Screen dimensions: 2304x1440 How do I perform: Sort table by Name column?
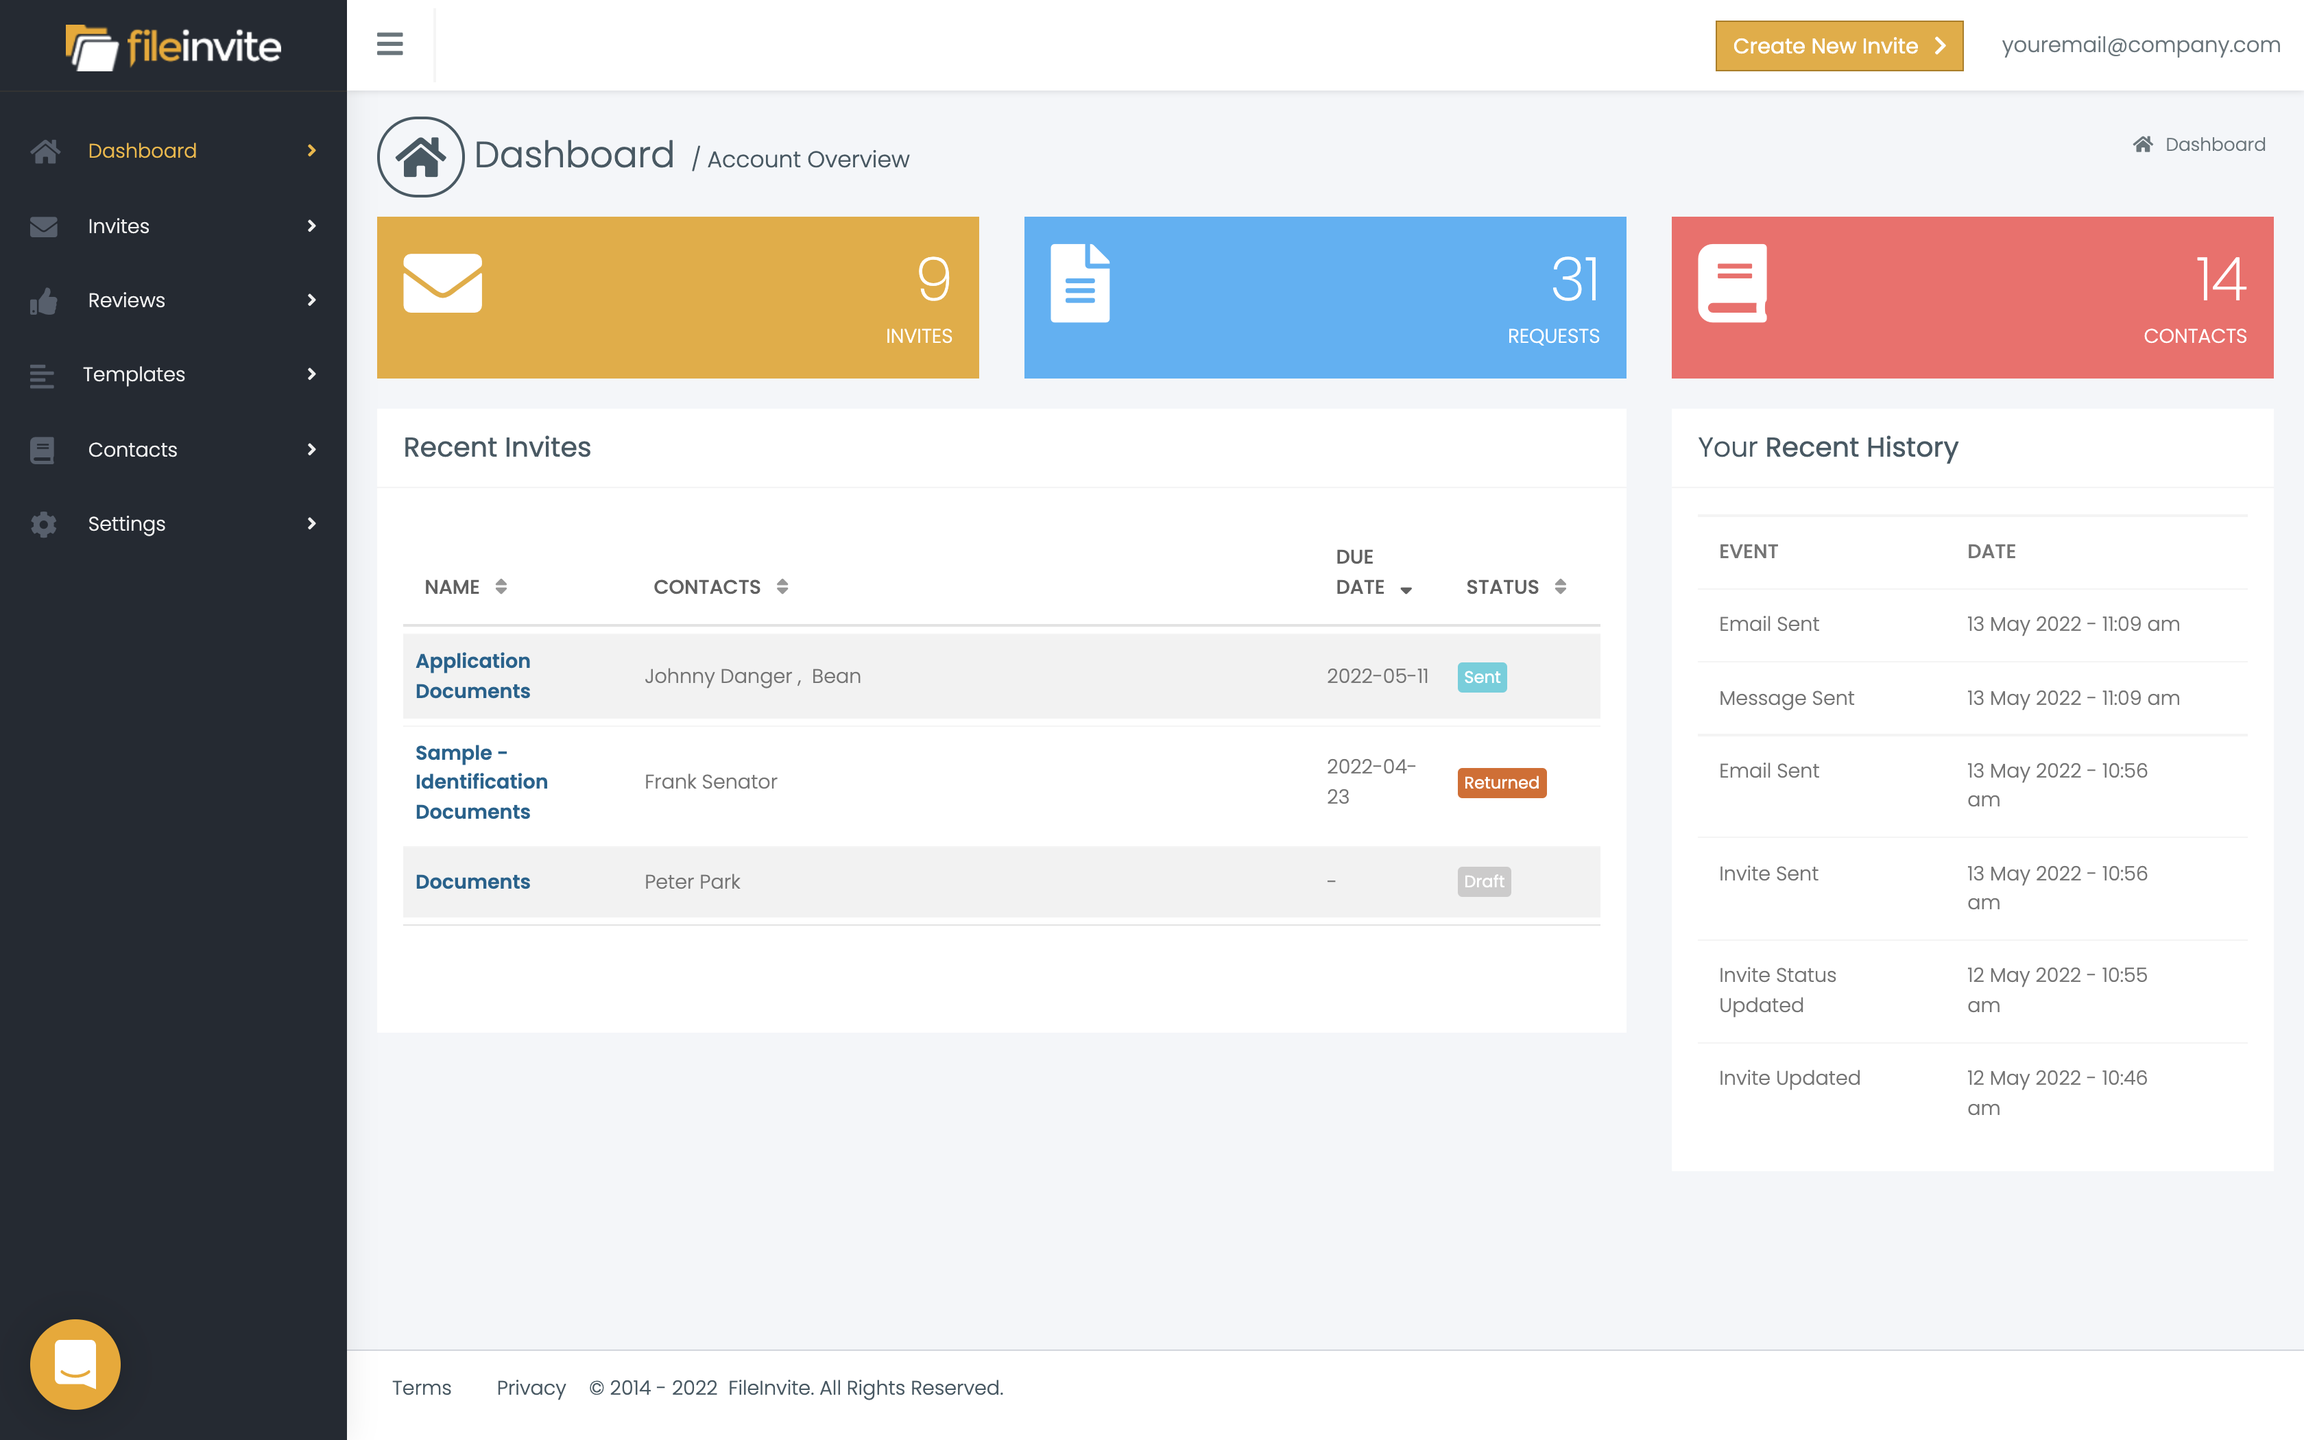coord(501,587)
